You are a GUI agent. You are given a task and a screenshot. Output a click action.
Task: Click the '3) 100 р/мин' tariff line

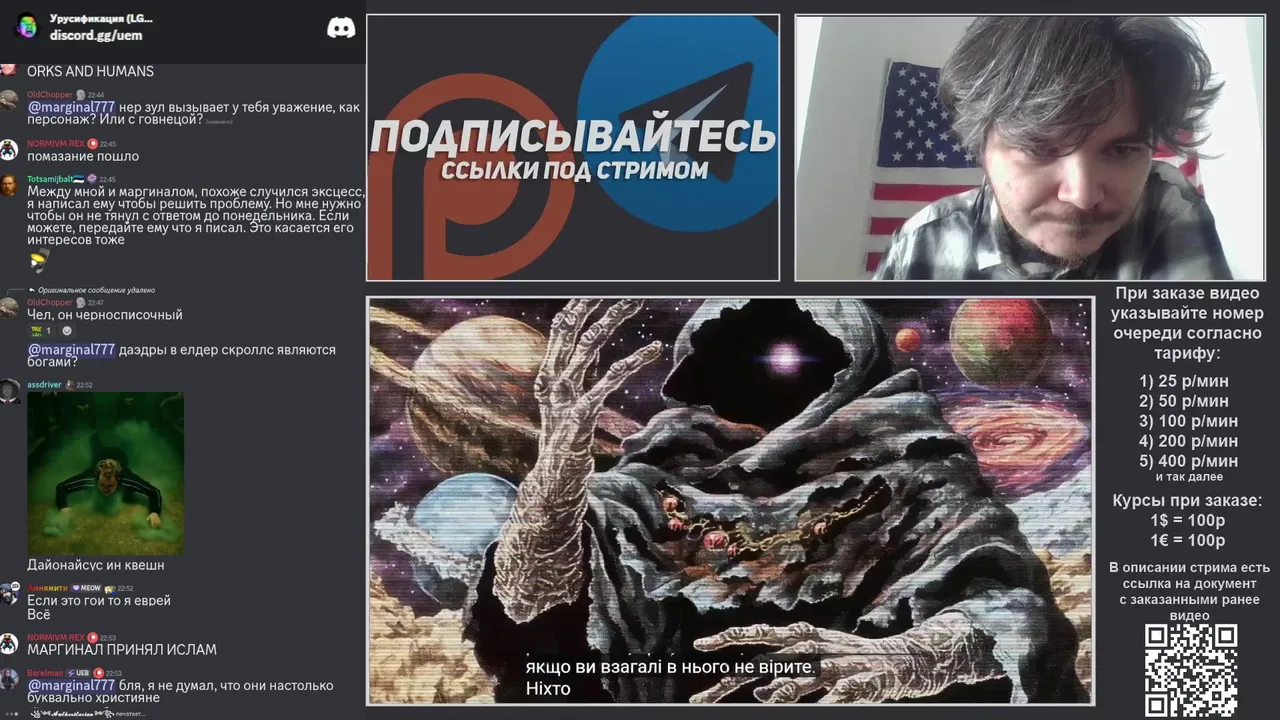click(1188, 421)
